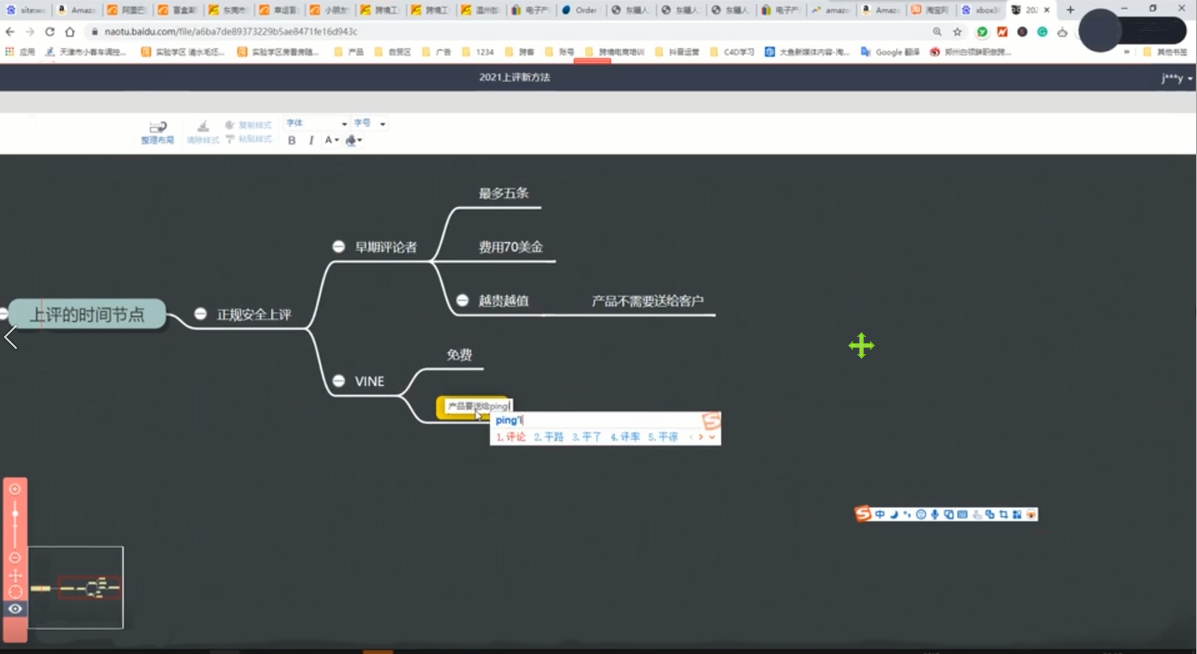Toggle the navigator eye icon
The image size is (1197, 654).
tap(15, 609)
